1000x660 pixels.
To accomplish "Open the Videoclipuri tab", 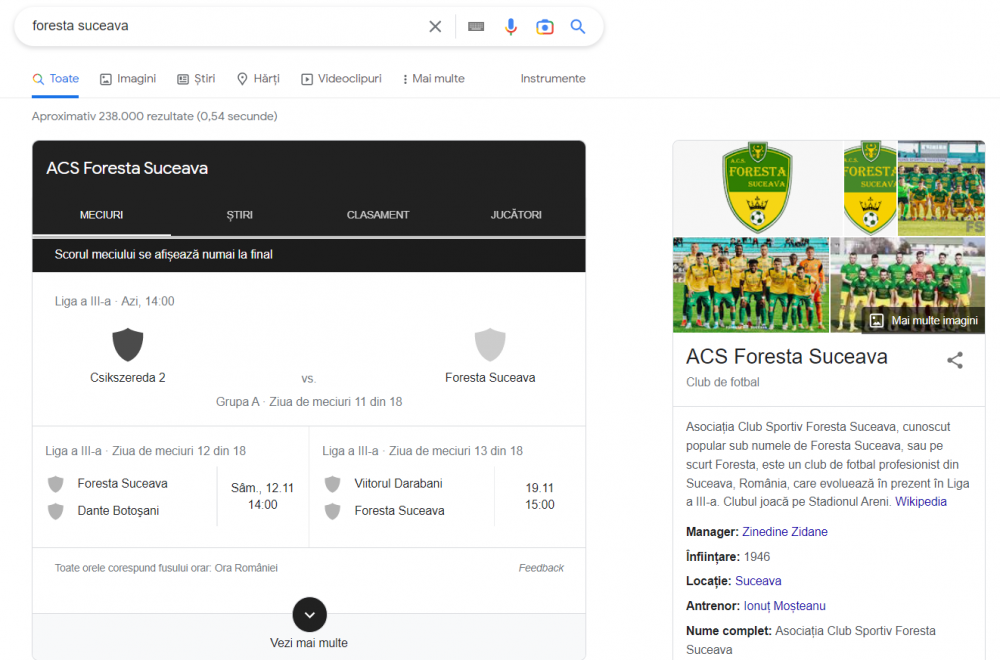I will coord(341,79).
